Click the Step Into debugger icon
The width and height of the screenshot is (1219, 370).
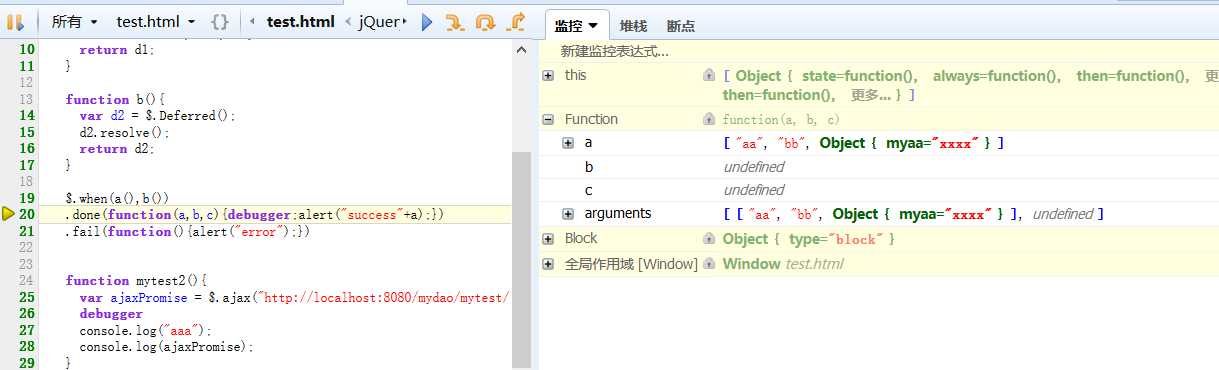[x=455, y=21]
